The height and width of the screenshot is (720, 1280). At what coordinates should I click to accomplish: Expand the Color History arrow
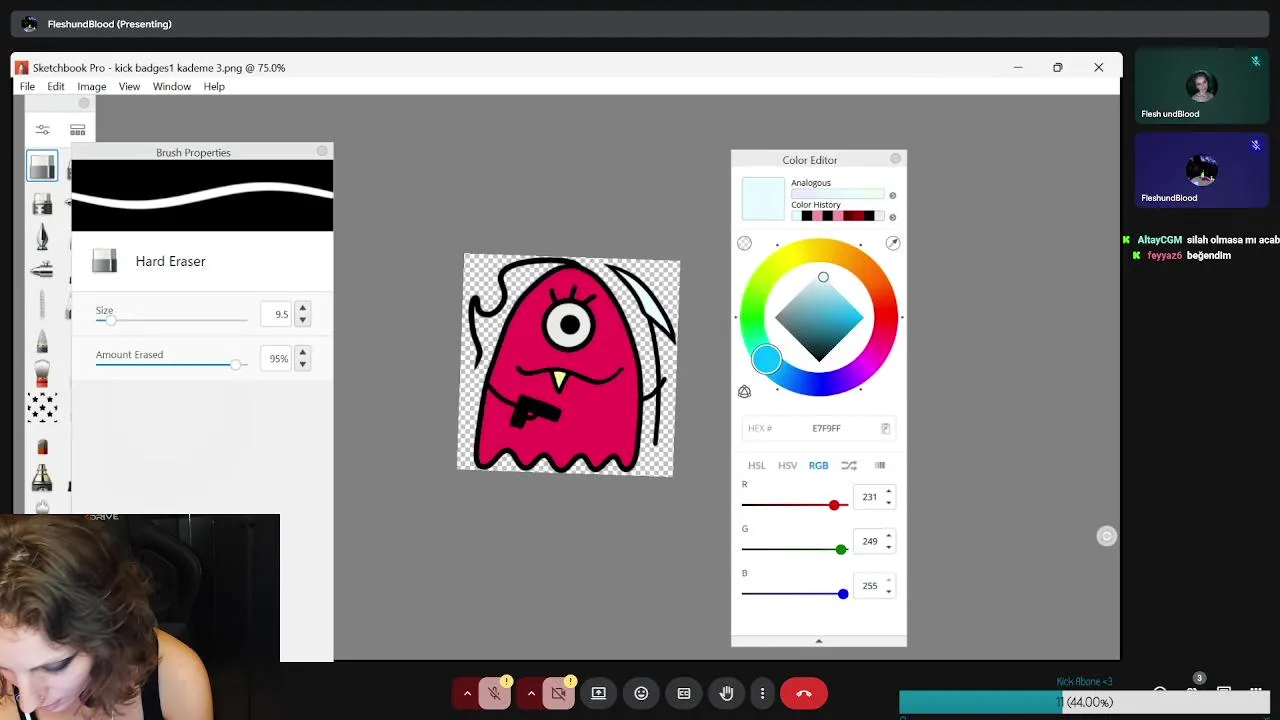pos(893,217)
